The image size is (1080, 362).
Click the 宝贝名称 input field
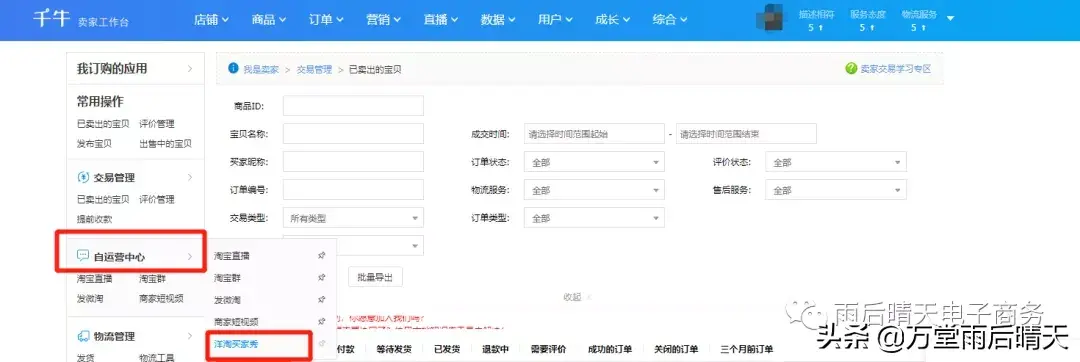click(x=353, y=134)
